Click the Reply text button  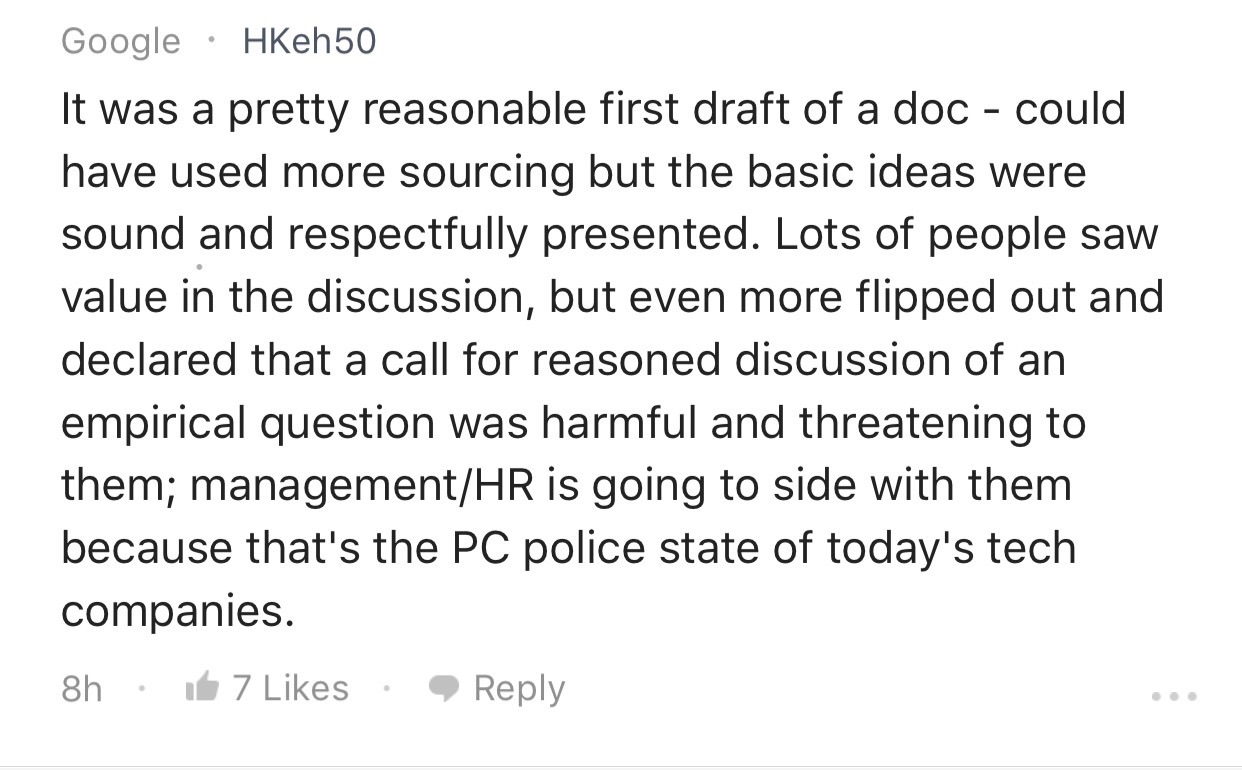pyautogui.click(x=519, y=689)
